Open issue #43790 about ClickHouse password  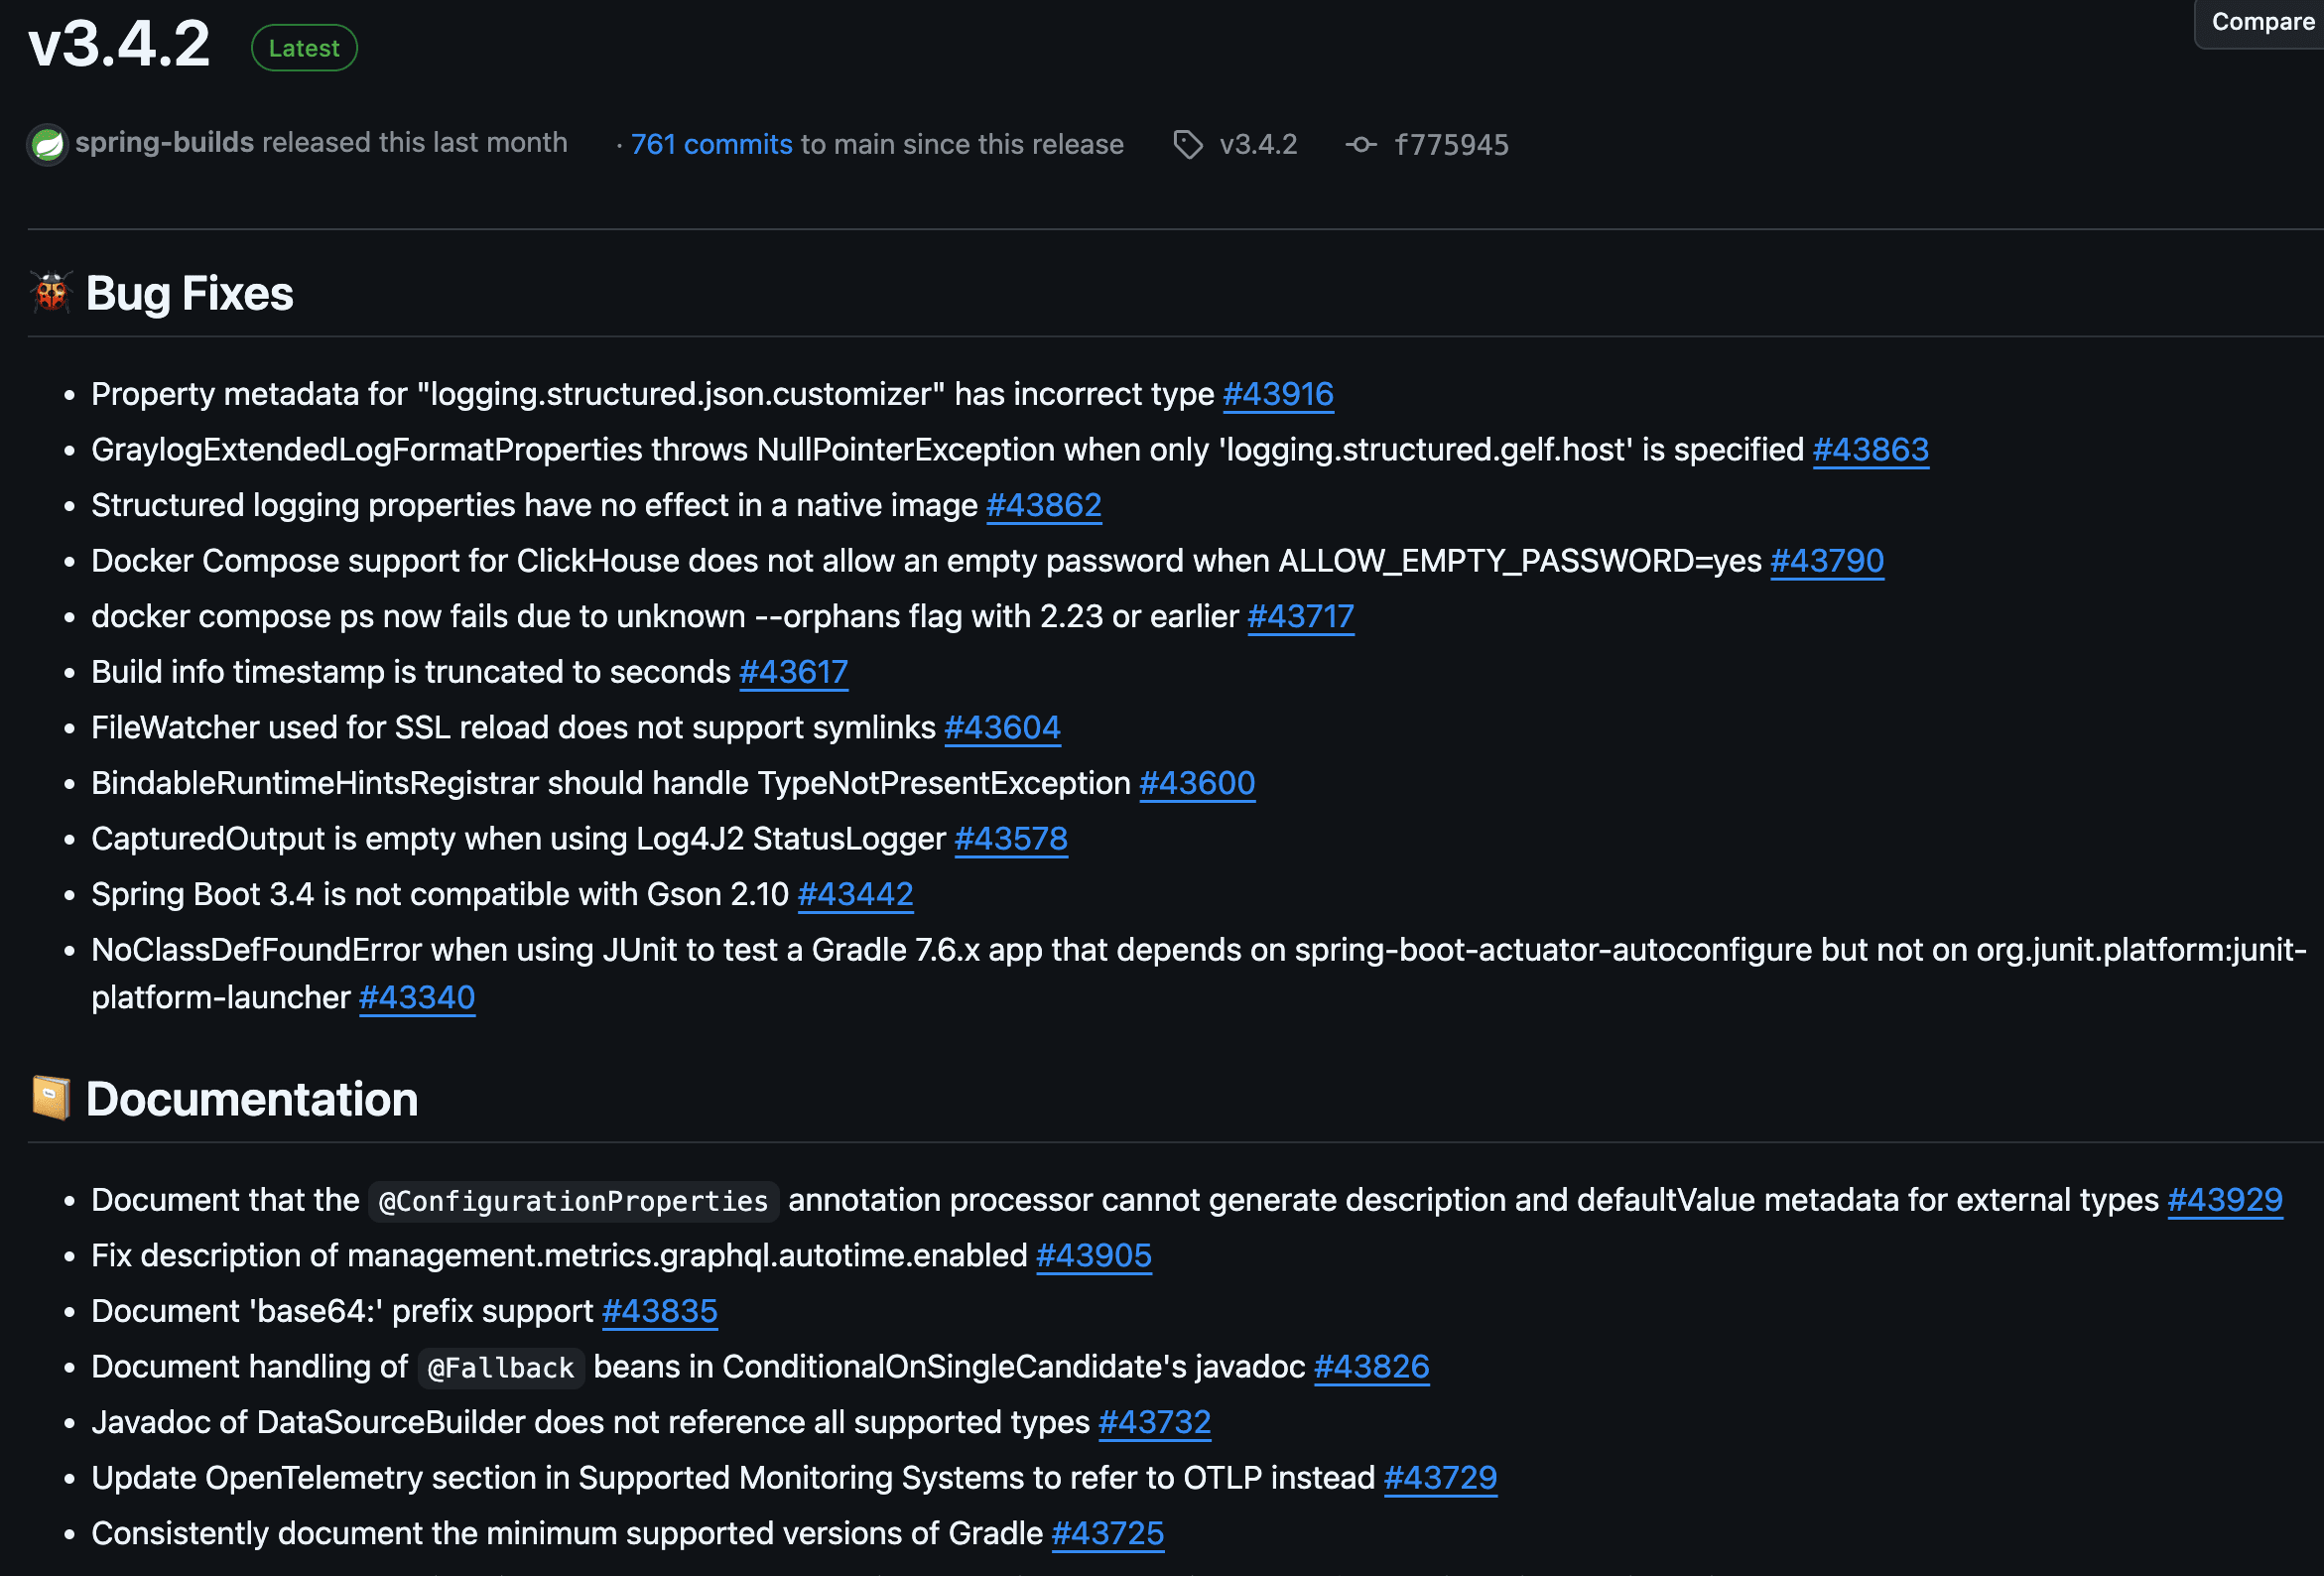(1826, 561)
